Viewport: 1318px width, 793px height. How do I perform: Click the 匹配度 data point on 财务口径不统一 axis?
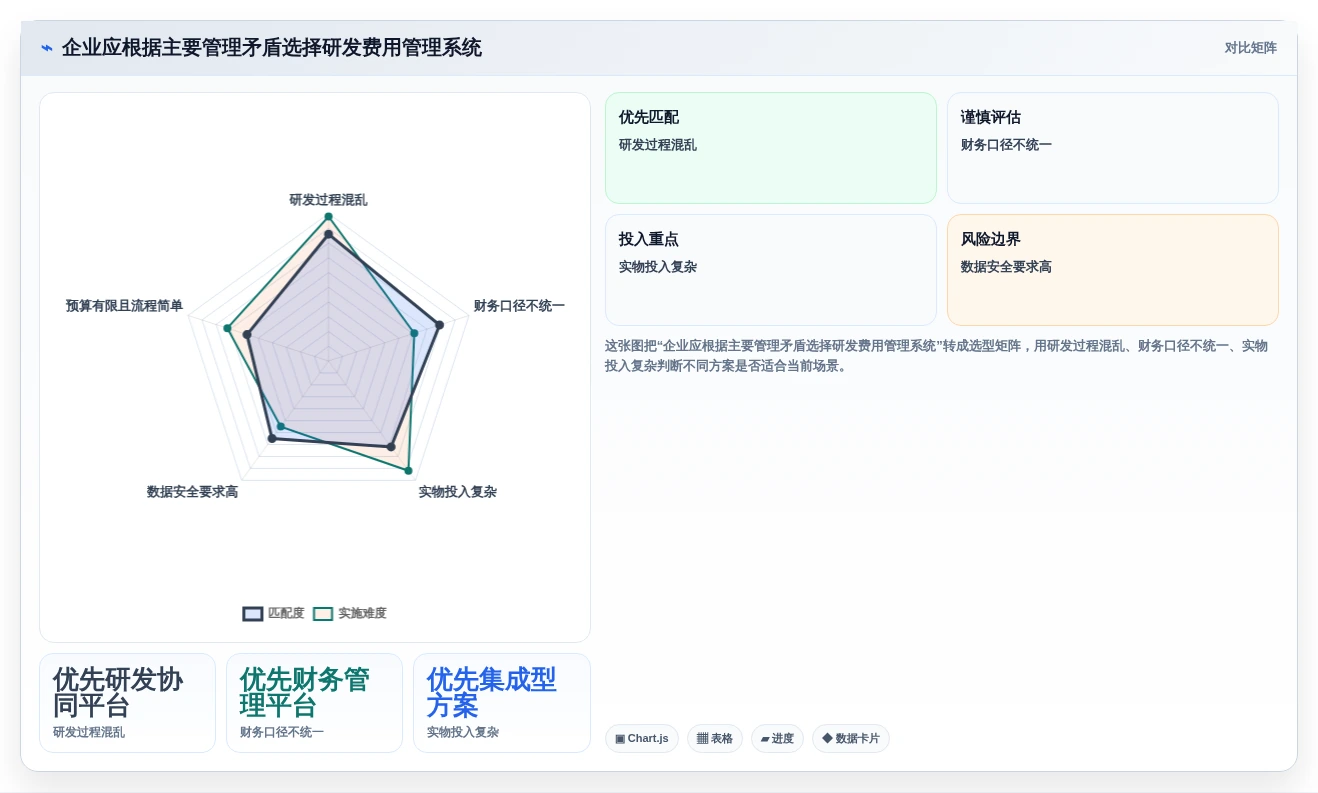tap(439, 324)
